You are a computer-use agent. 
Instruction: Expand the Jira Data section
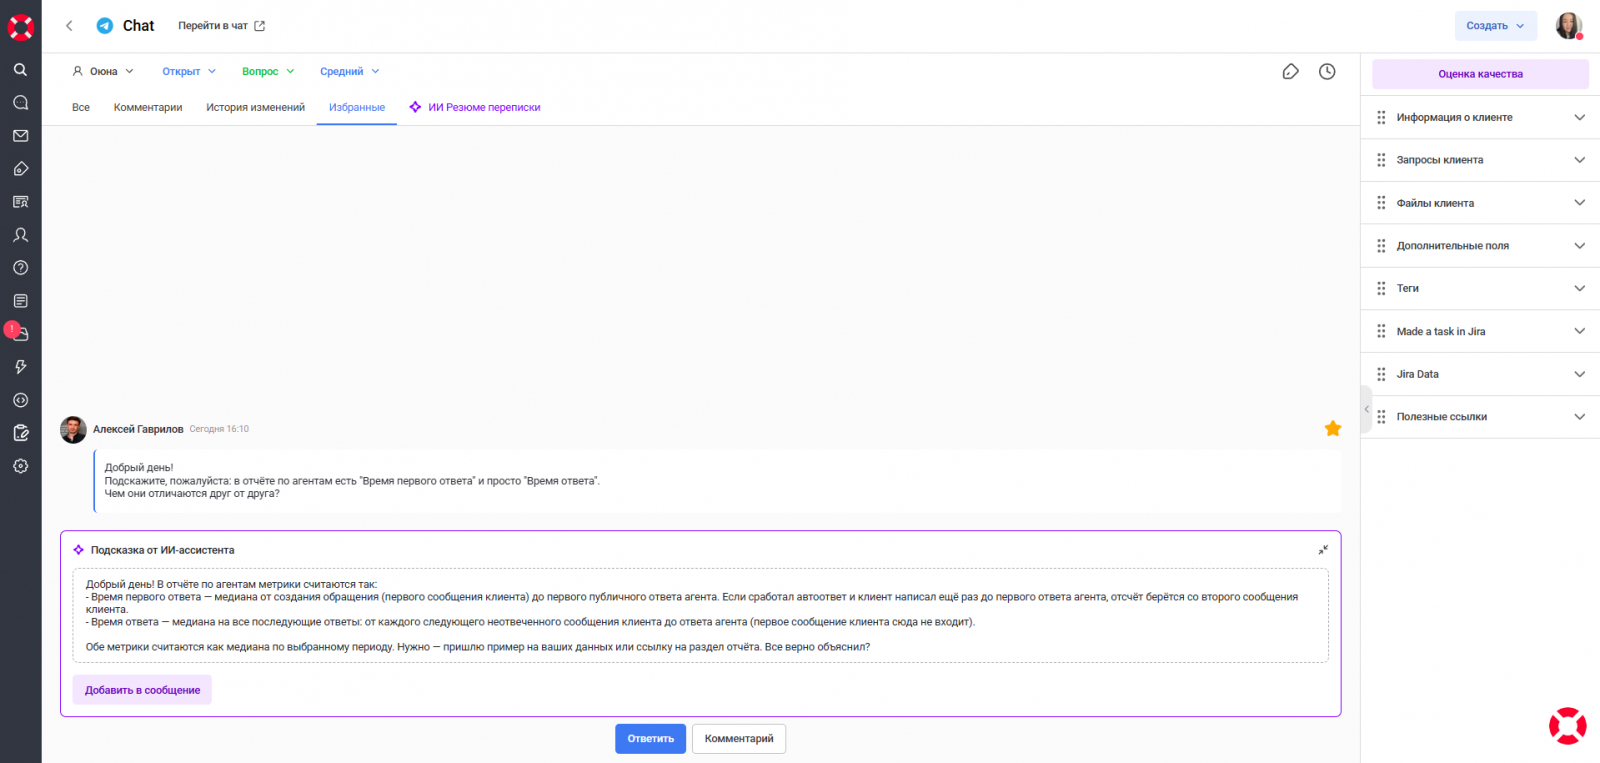click(x=1480, y=375)
